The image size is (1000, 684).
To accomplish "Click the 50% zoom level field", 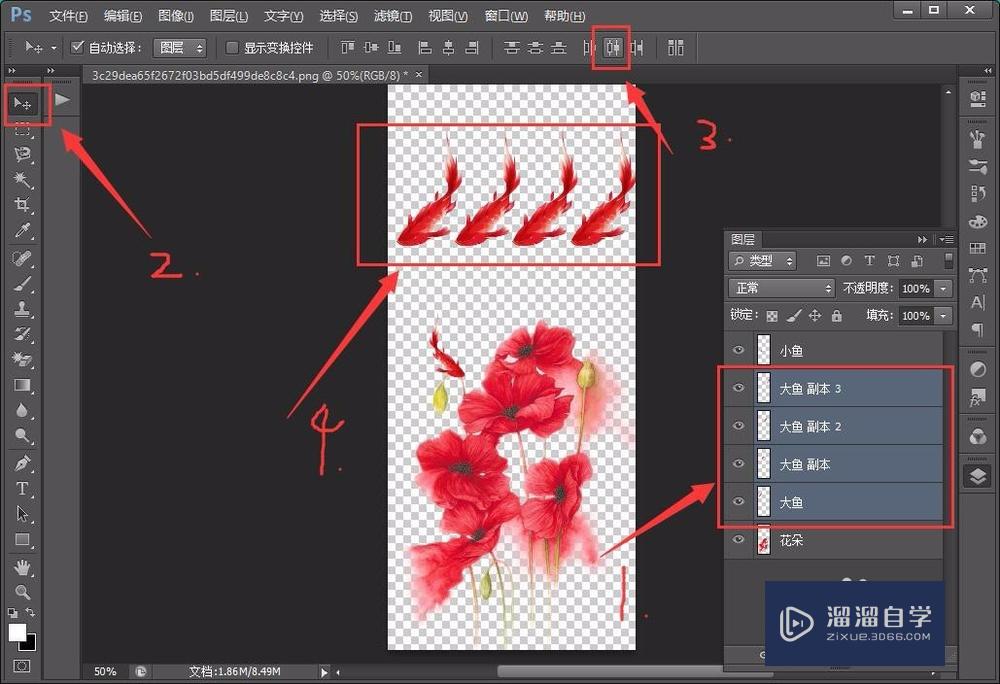I will (x=105, y=672).
